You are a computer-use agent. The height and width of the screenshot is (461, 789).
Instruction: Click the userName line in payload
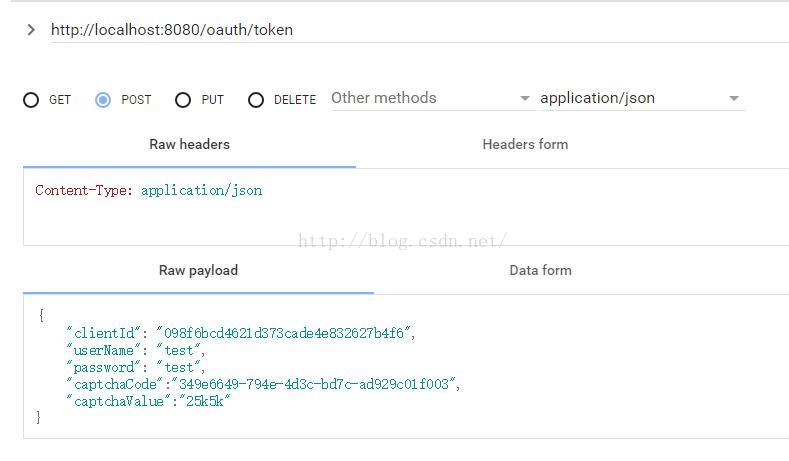[135, 350]
